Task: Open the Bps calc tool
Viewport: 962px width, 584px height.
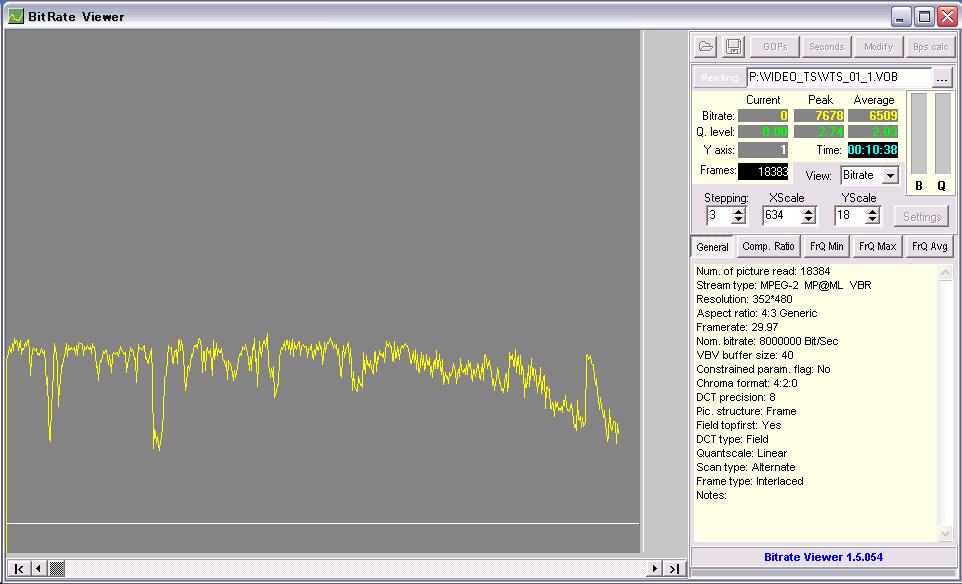Action: point(930,47)
